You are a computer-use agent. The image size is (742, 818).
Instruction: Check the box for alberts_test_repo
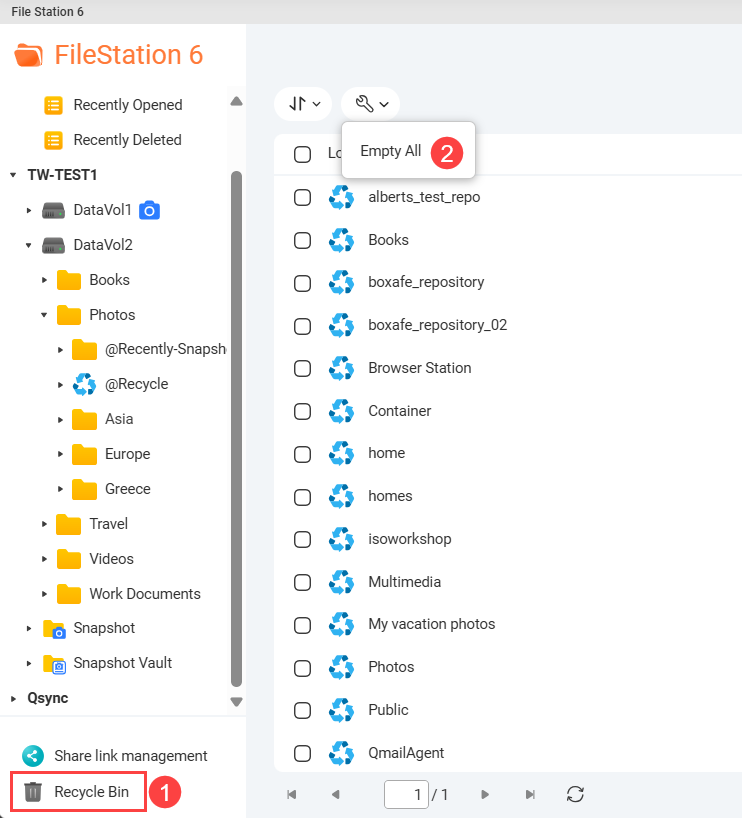303,198
